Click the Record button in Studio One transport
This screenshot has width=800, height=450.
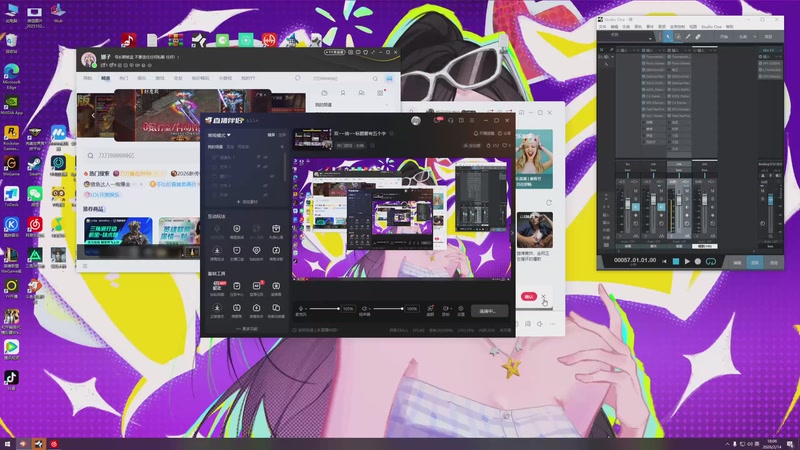(x=698, y=261)
